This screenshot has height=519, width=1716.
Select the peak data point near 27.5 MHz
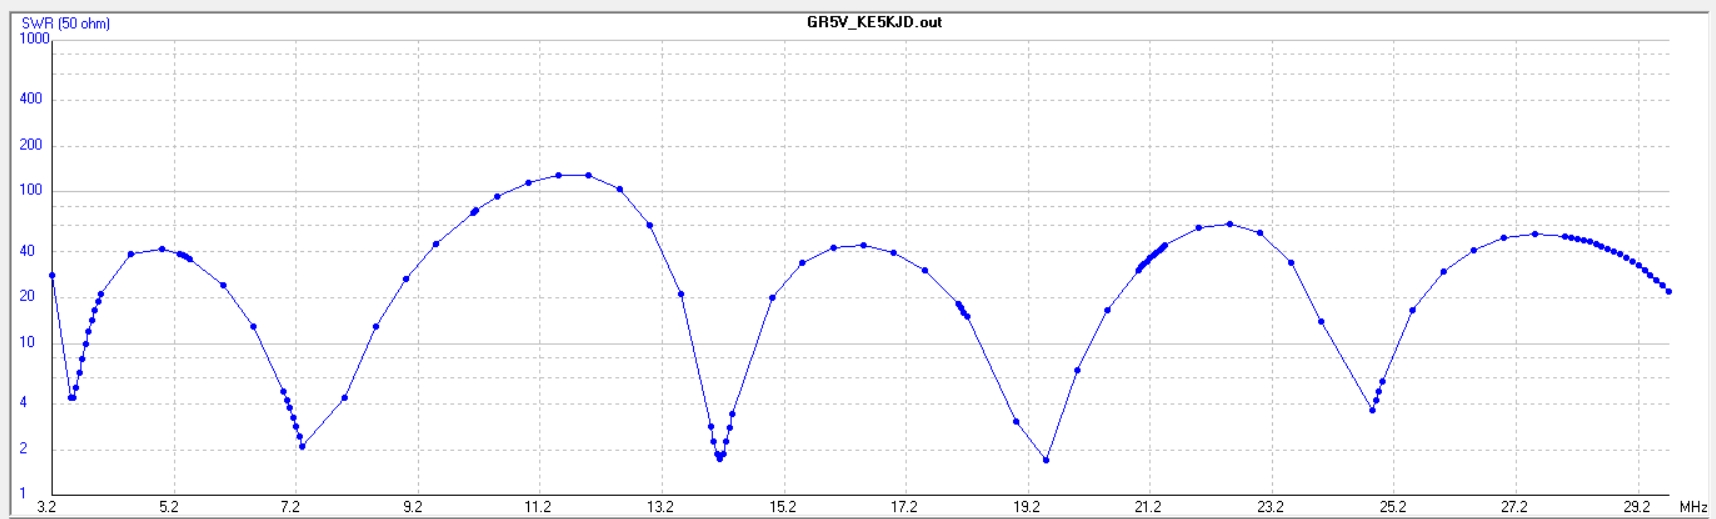[x=1535, y=234]
